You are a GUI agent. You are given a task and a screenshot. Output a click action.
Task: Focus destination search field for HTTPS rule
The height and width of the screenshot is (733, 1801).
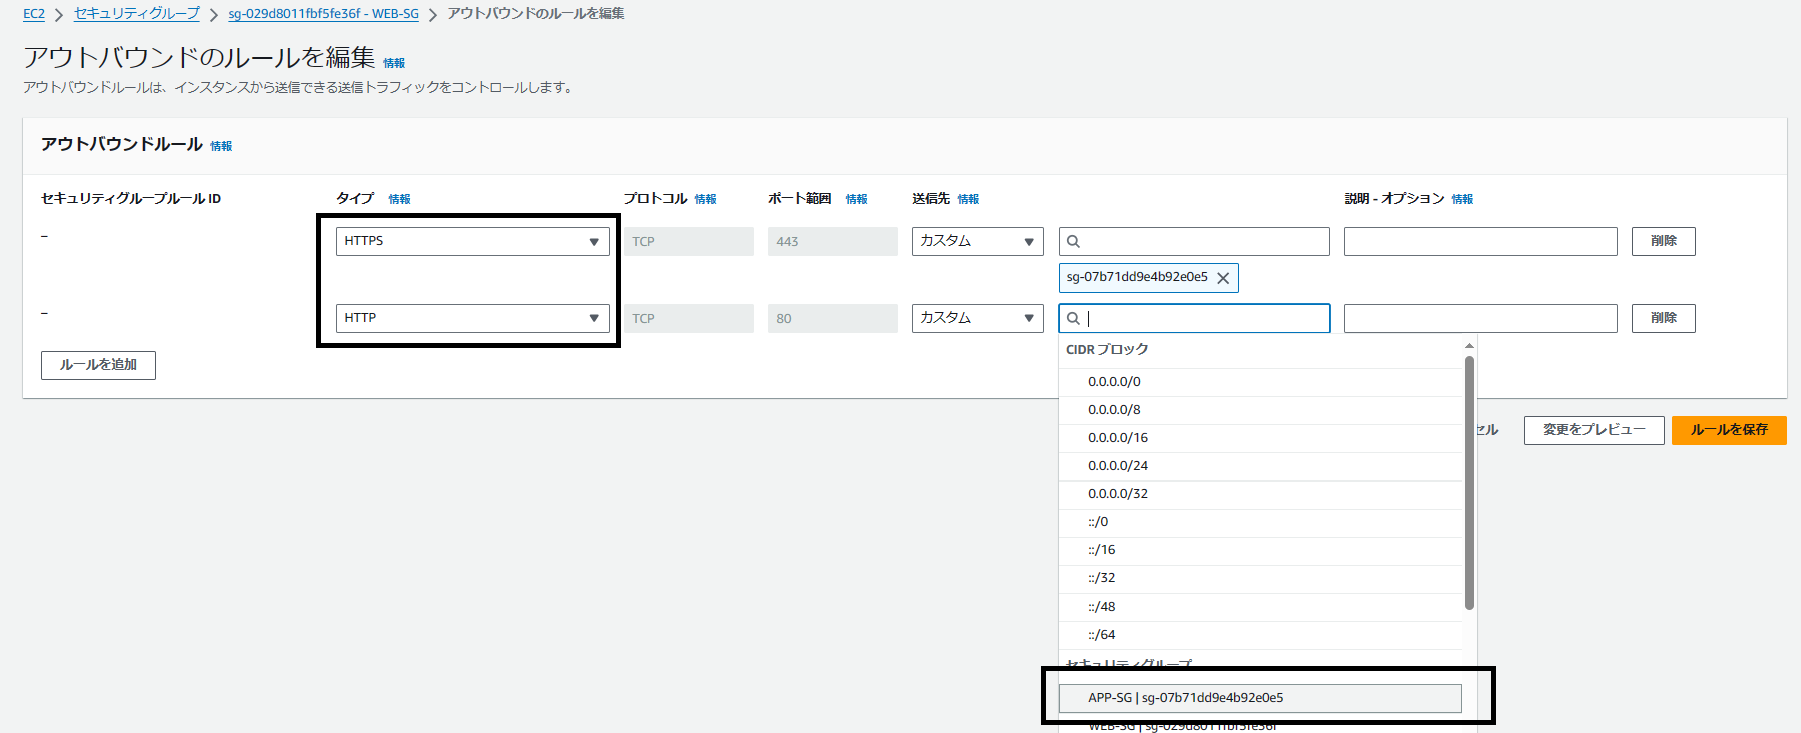1194,241
